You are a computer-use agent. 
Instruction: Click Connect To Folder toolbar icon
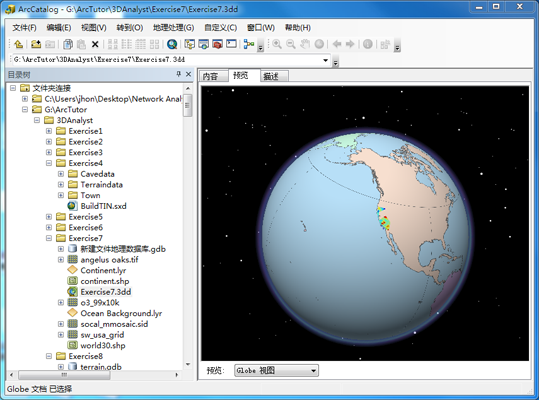pos(36,44)
